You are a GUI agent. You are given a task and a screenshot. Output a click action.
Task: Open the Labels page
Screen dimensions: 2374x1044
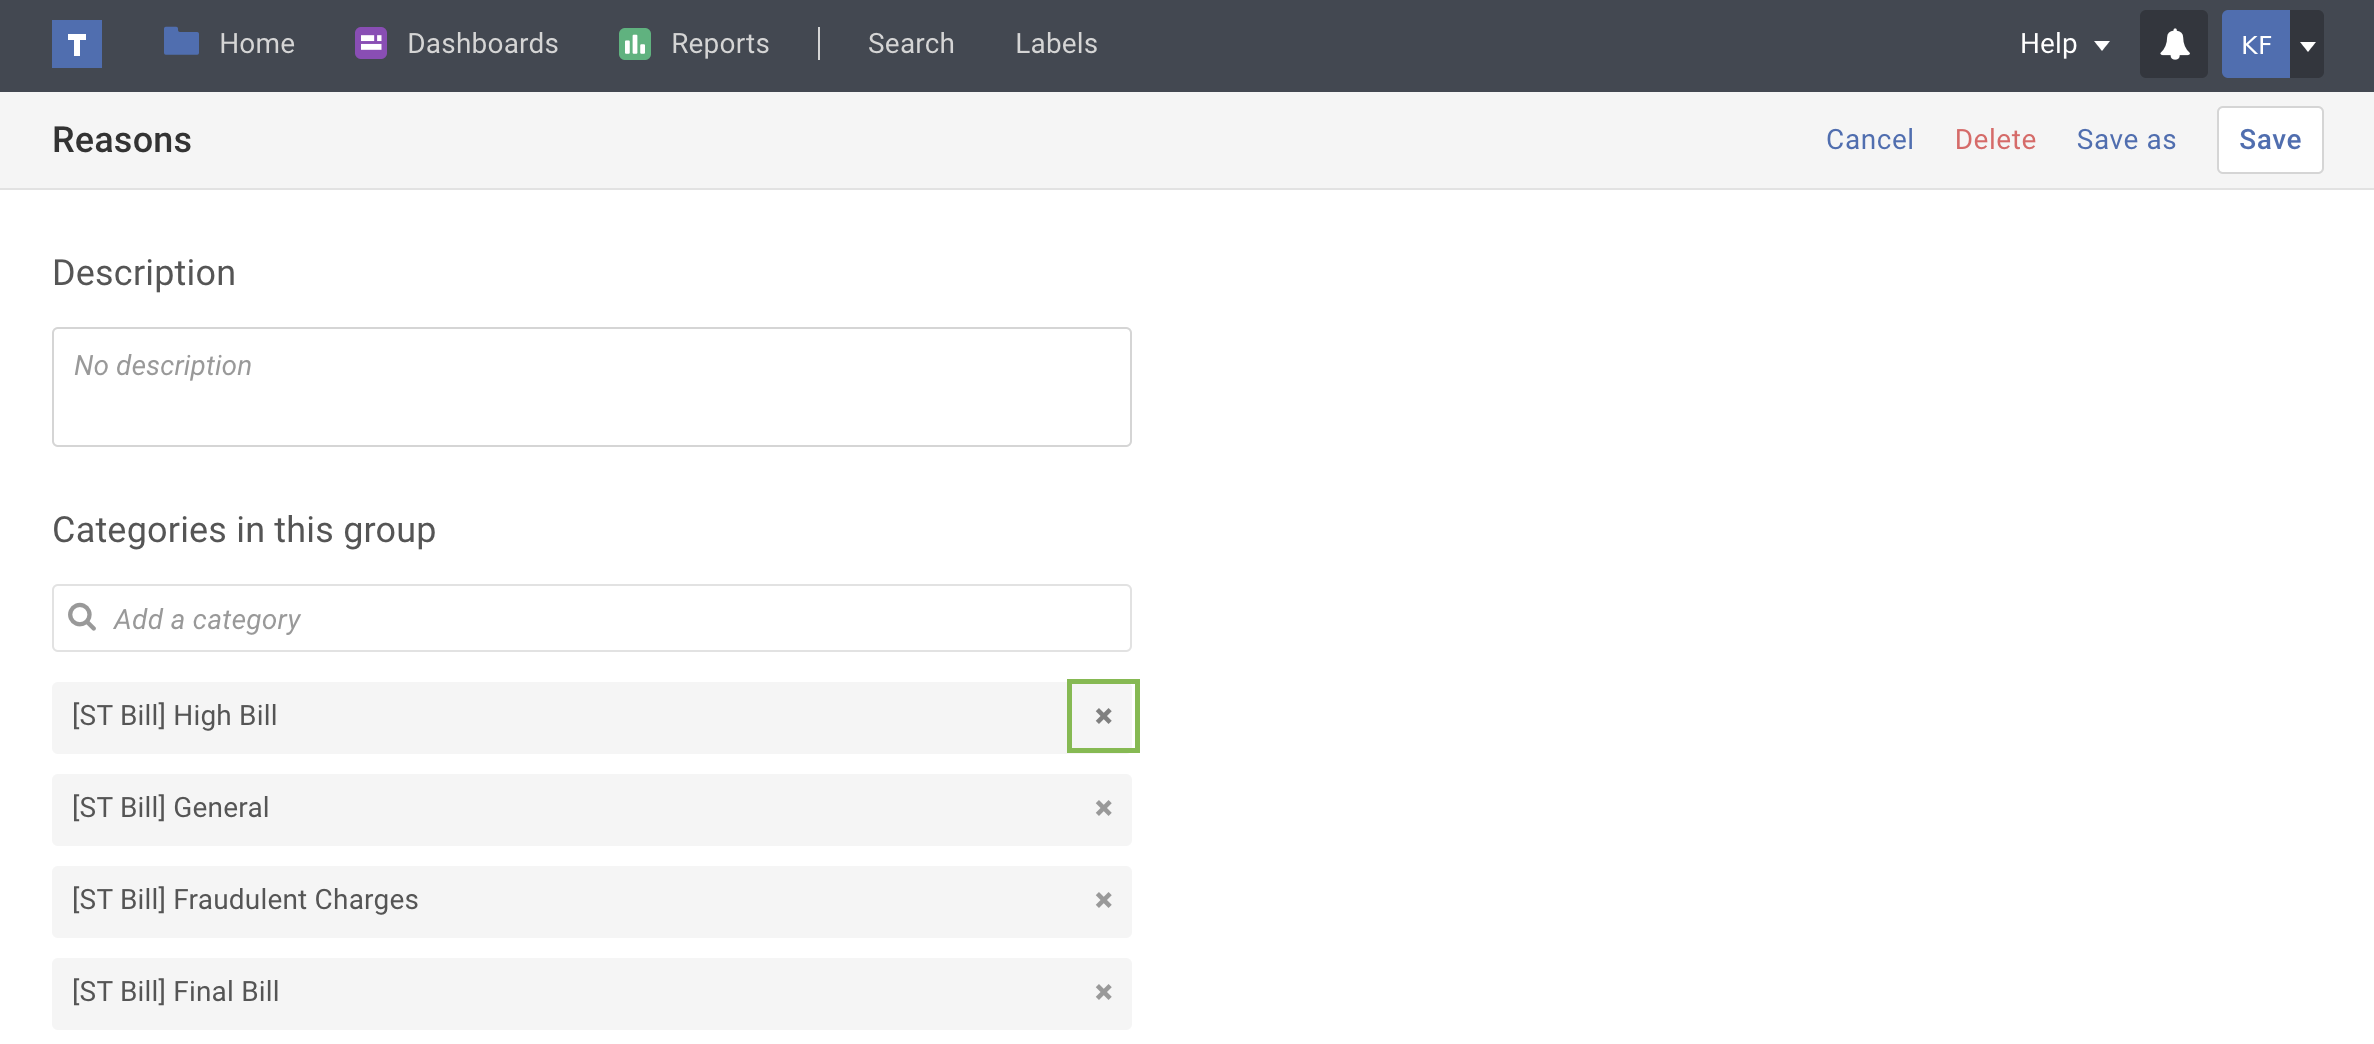1056,44
